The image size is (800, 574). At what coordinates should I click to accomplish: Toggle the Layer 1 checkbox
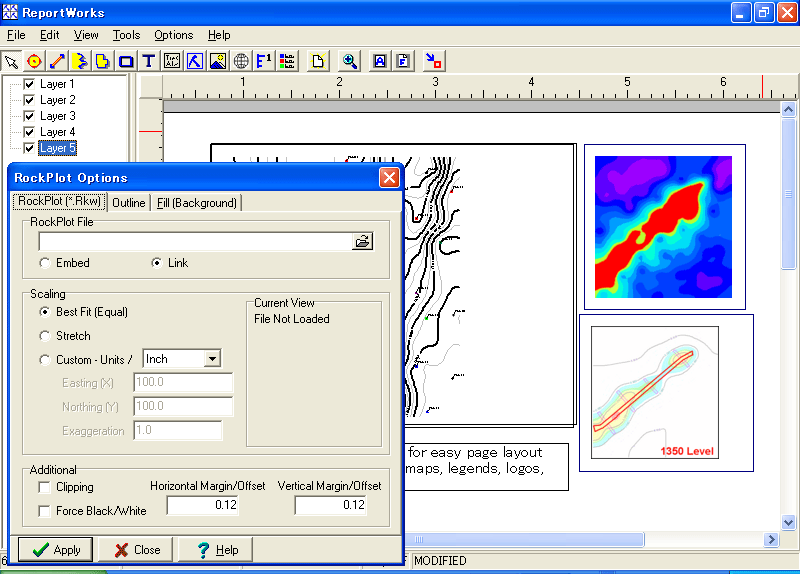29,84
